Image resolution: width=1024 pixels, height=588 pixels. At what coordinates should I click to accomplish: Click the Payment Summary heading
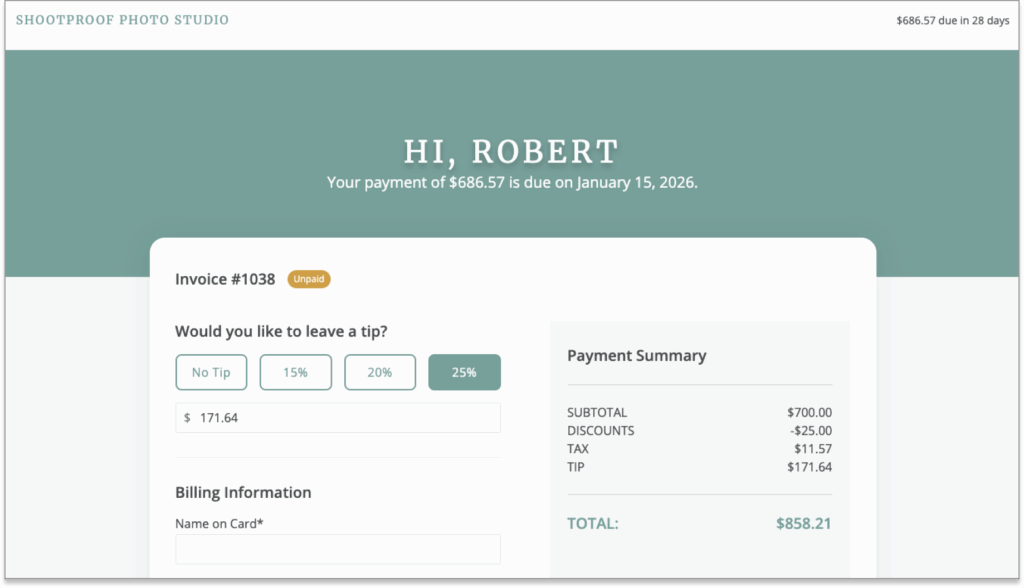[637, 355]
